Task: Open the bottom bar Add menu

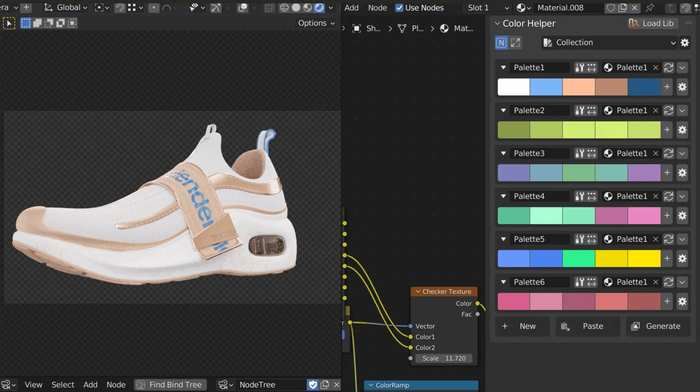Action: [90, 384]
